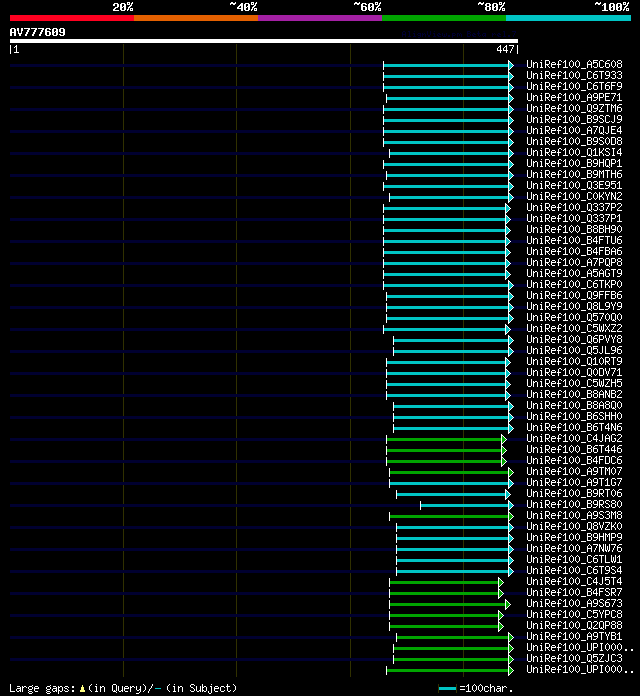
Task: Select the UniRef100_Q337P1 label
Action: tap(574, 218)
